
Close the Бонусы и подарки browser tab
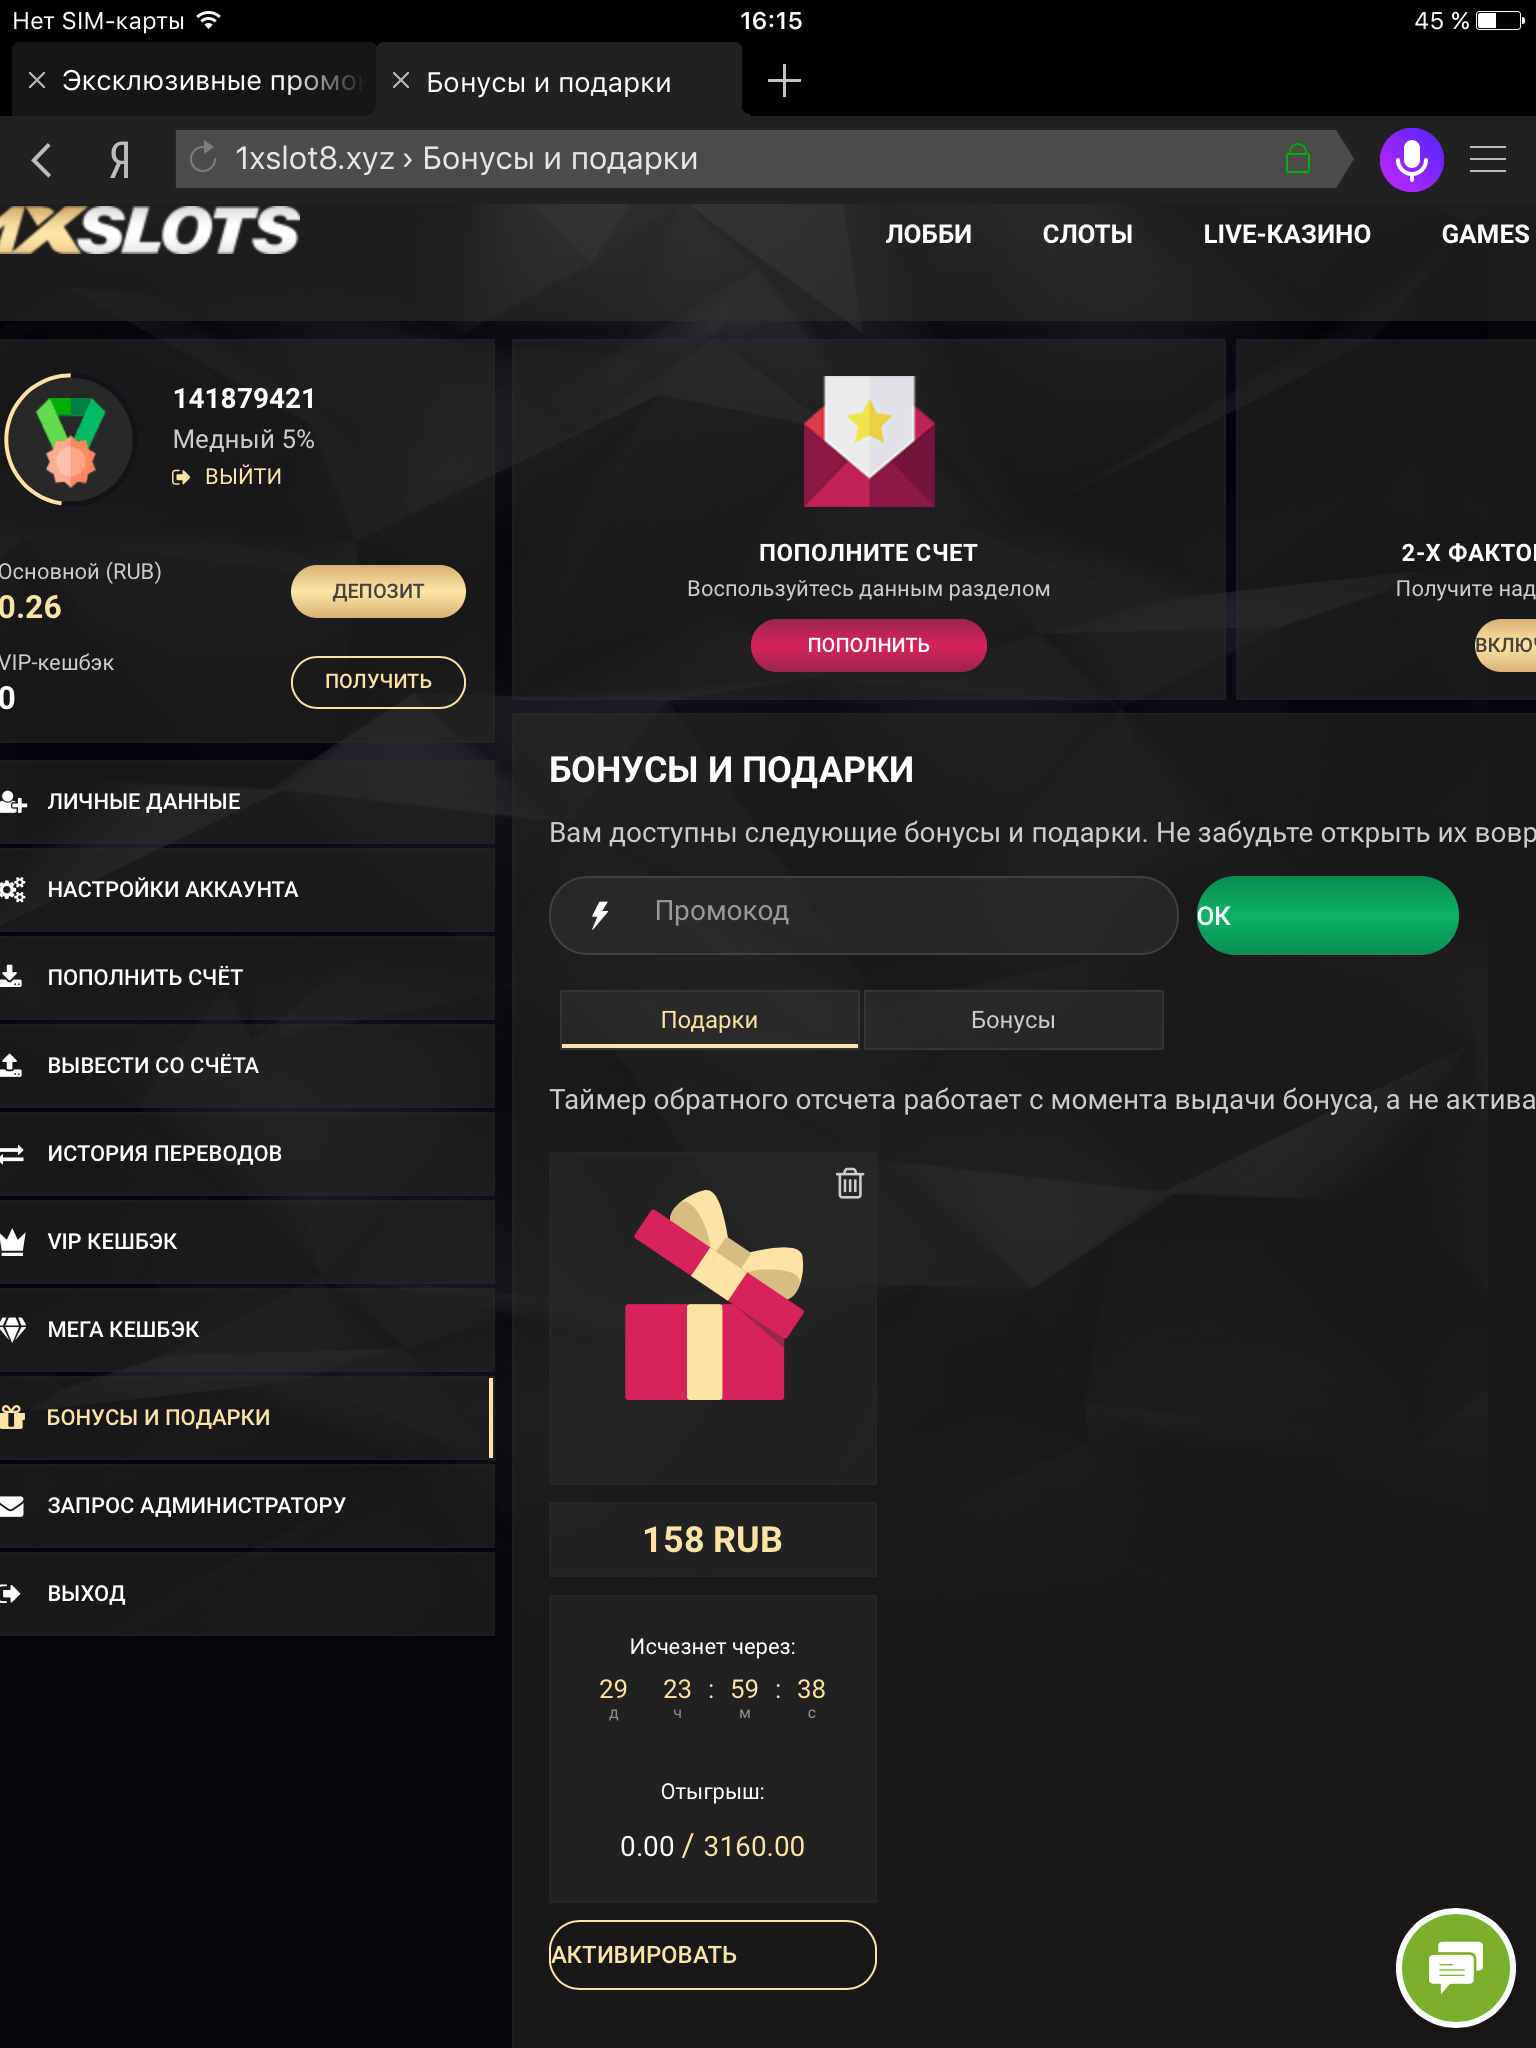pos(401,81)
